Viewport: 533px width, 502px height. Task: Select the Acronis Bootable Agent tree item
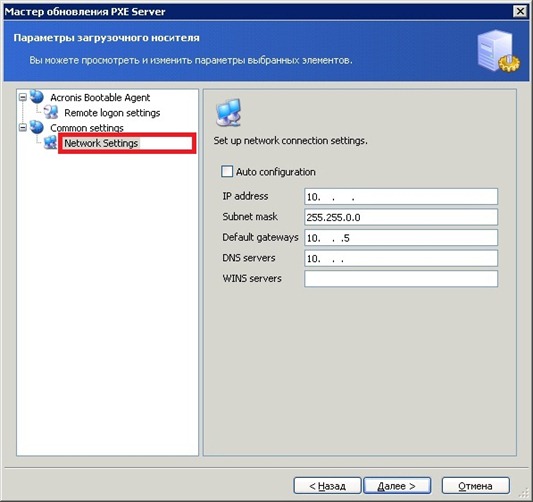point(100,98)
